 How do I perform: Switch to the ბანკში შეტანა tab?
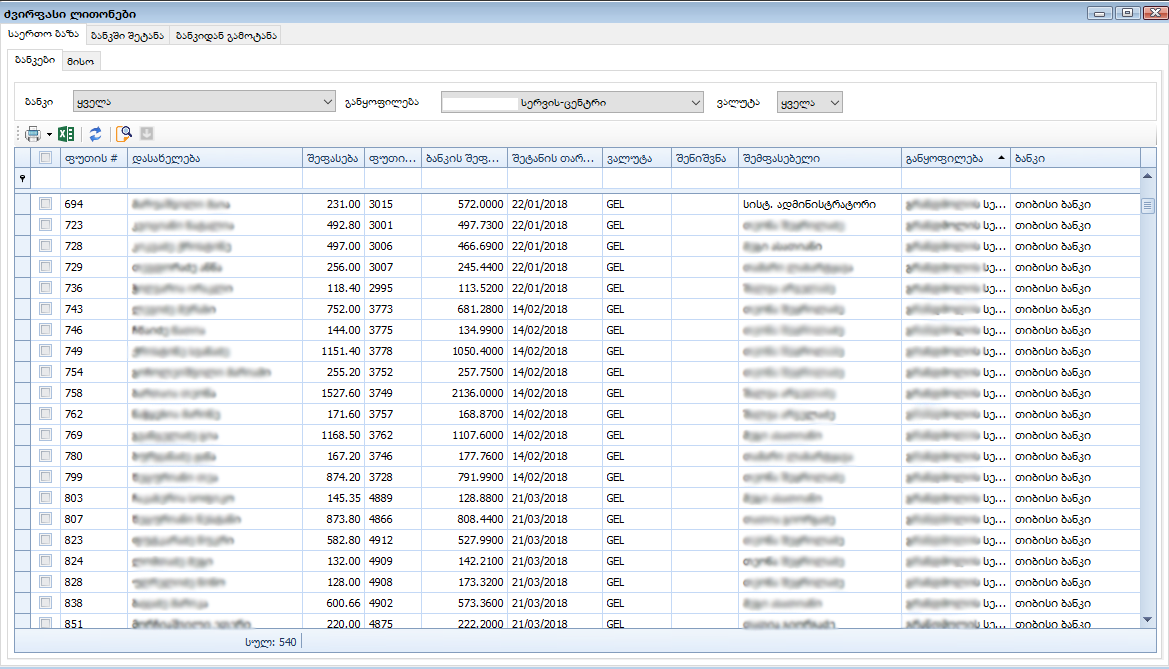[x=127, y=35]
